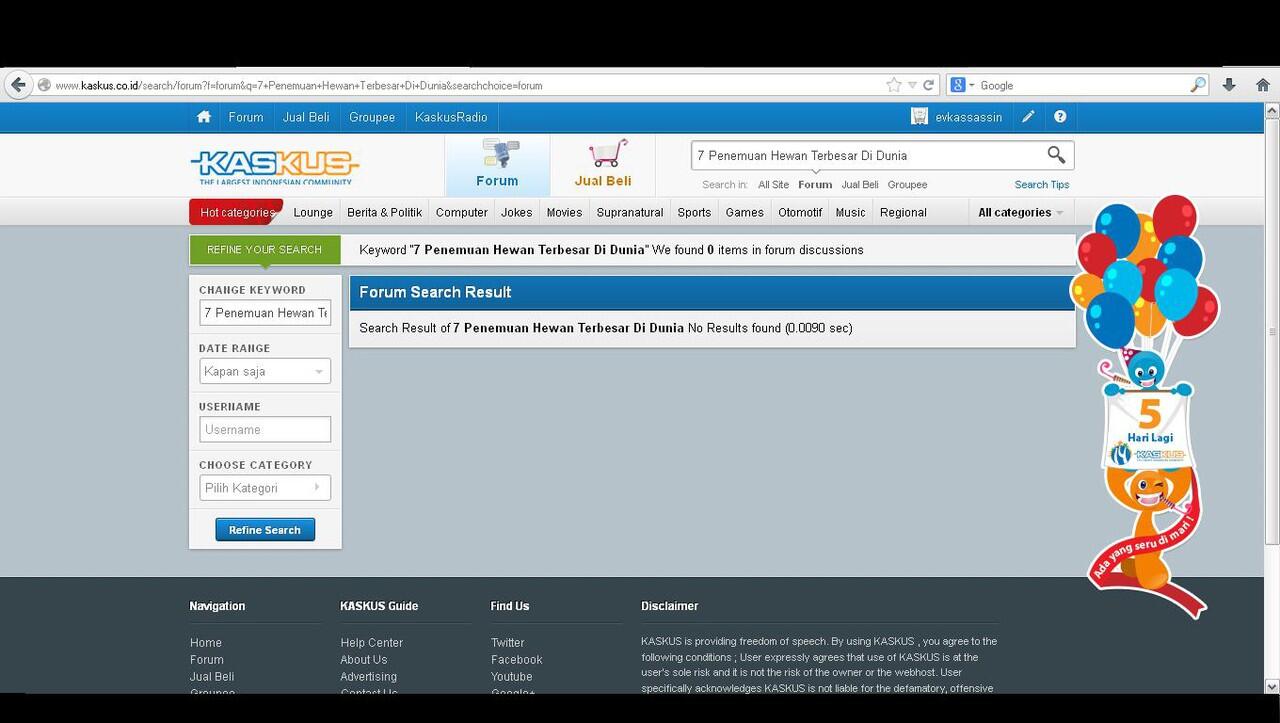The image size is (1280, 723).
Task: Search in Groupee option
Action: coord(907,185)
